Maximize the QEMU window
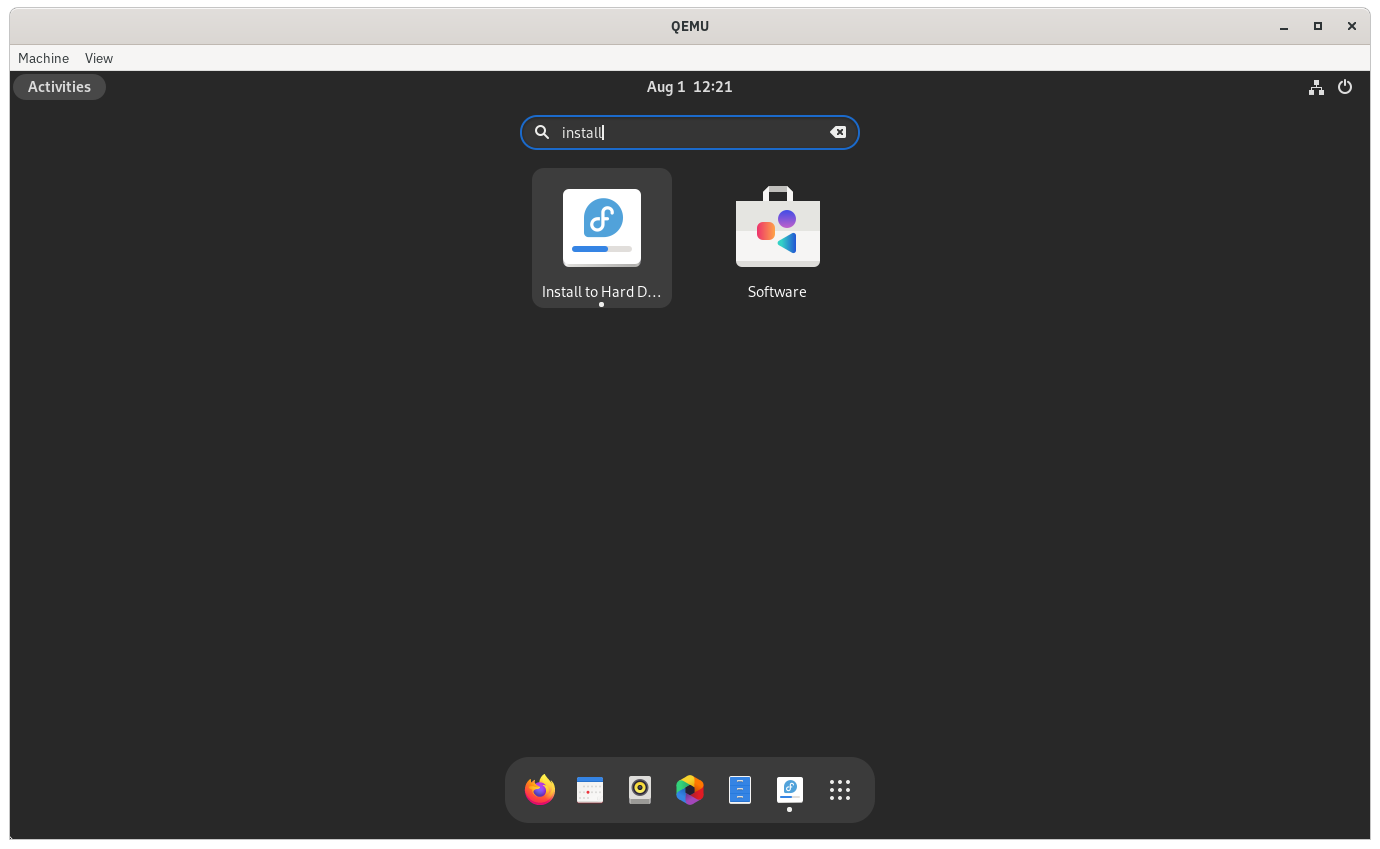1380x849 pixels. (1318, 26)
